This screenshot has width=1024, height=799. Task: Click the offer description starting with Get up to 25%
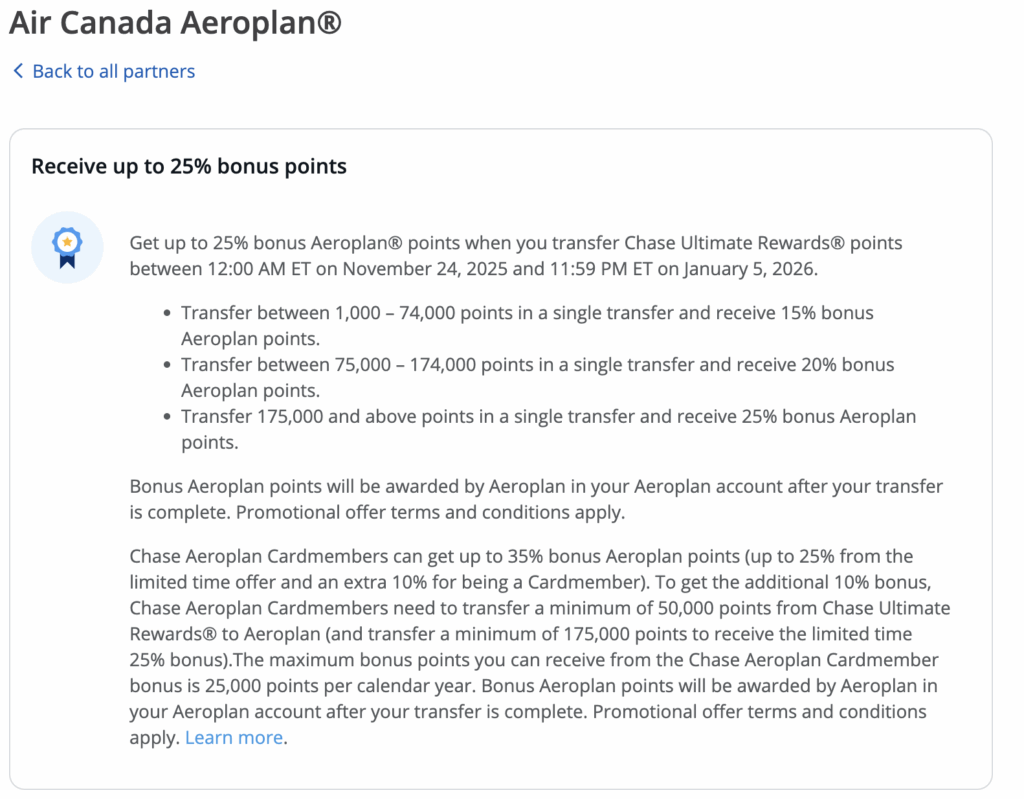pyautogui.click(x=515, y=255)
